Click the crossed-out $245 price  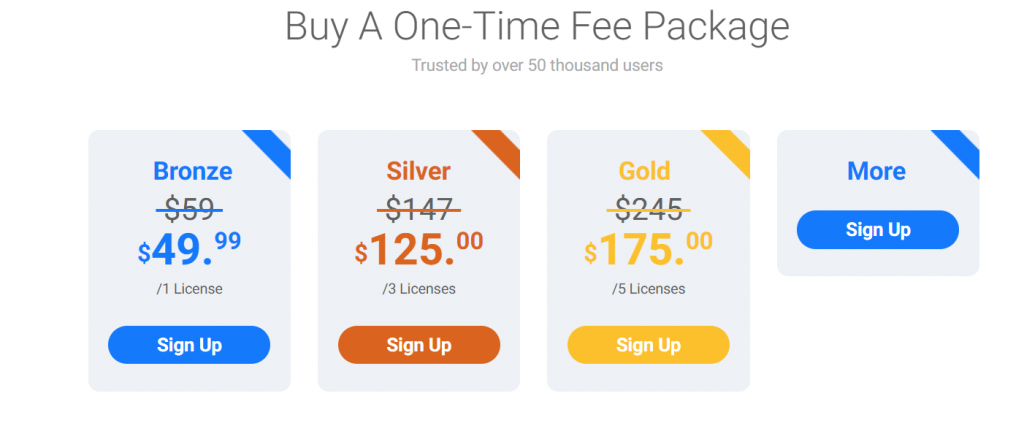648,210
